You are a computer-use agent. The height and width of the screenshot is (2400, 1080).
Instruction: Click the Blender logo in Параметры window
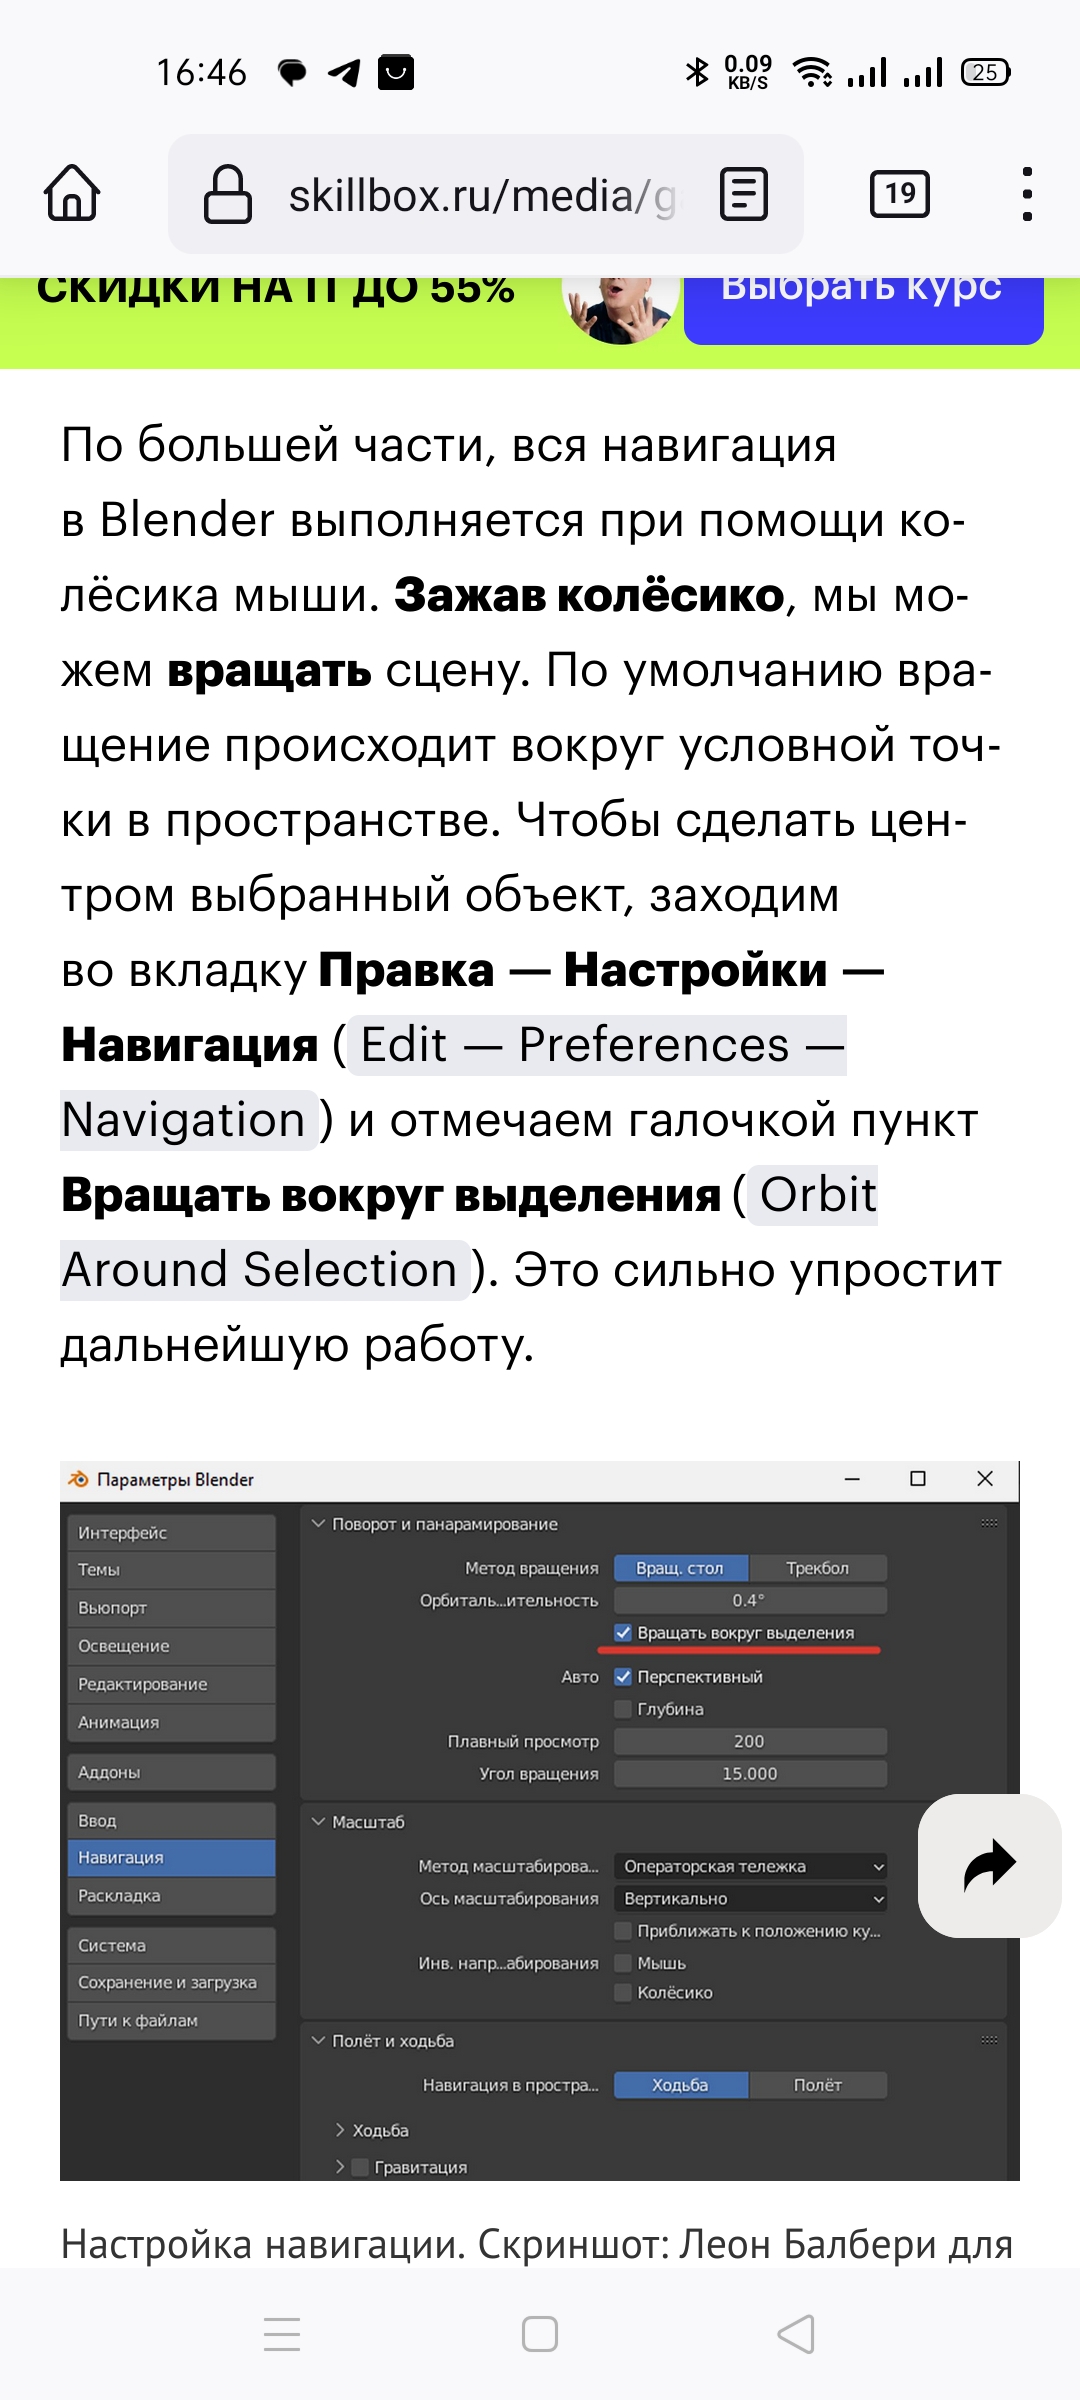point(78,1479)
